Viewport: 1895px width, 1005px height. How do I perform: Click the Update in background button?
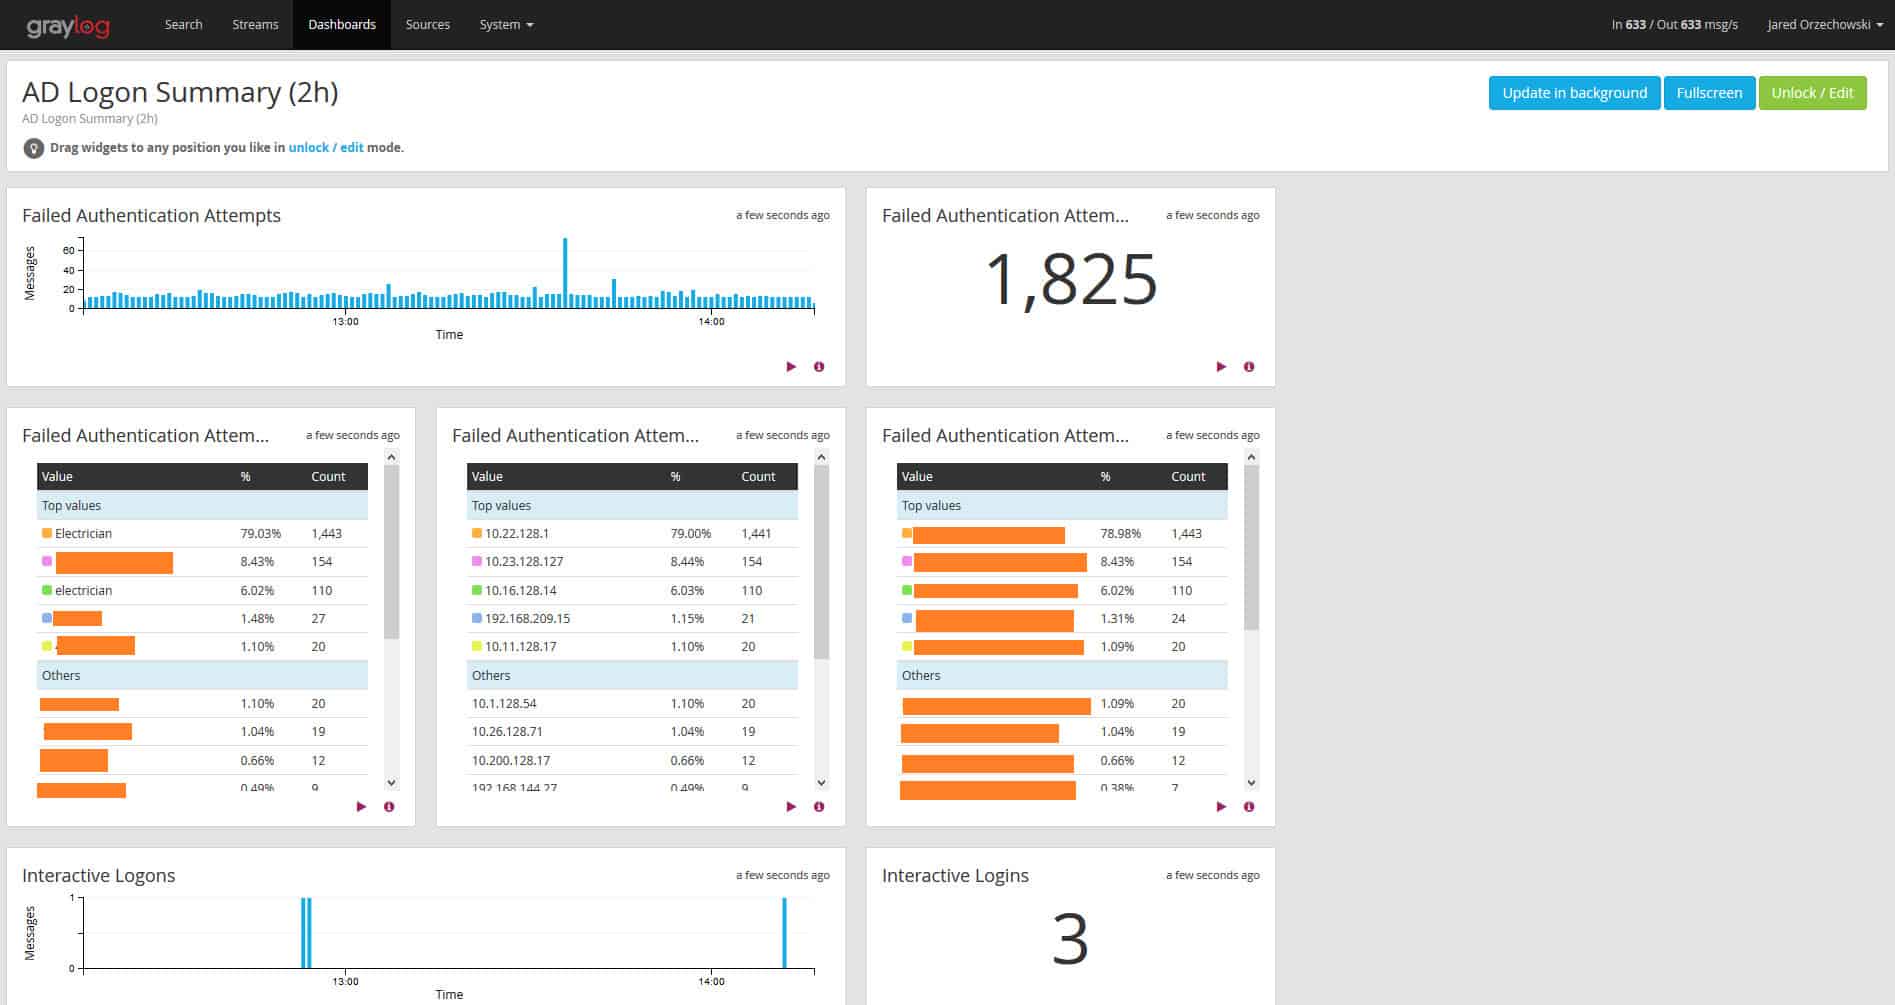1574,92
